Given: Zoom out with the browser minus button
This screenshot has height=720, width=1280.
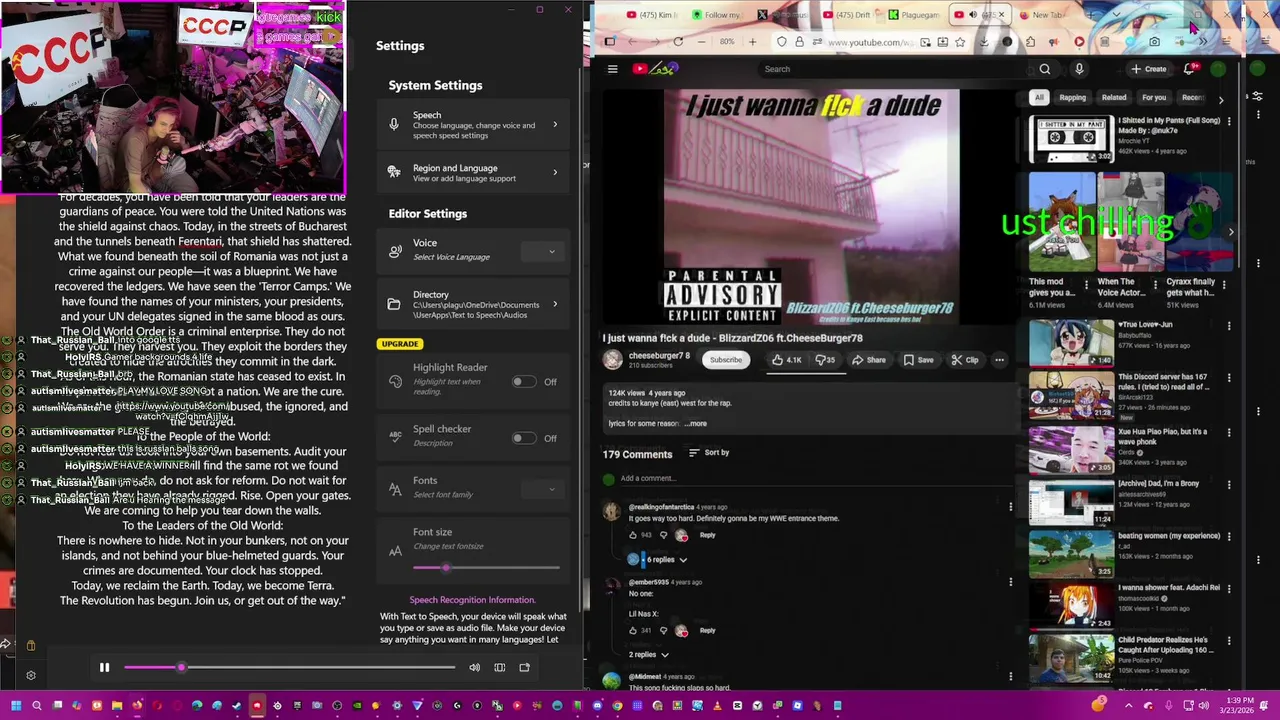Looking at the screenshot, I should point(701,42).
